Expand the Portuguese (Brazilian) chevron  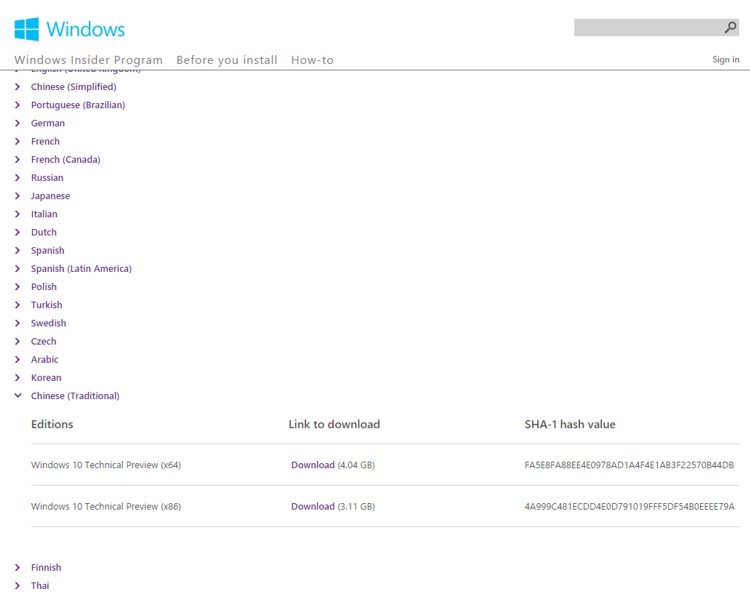click(x=18, y=105)
